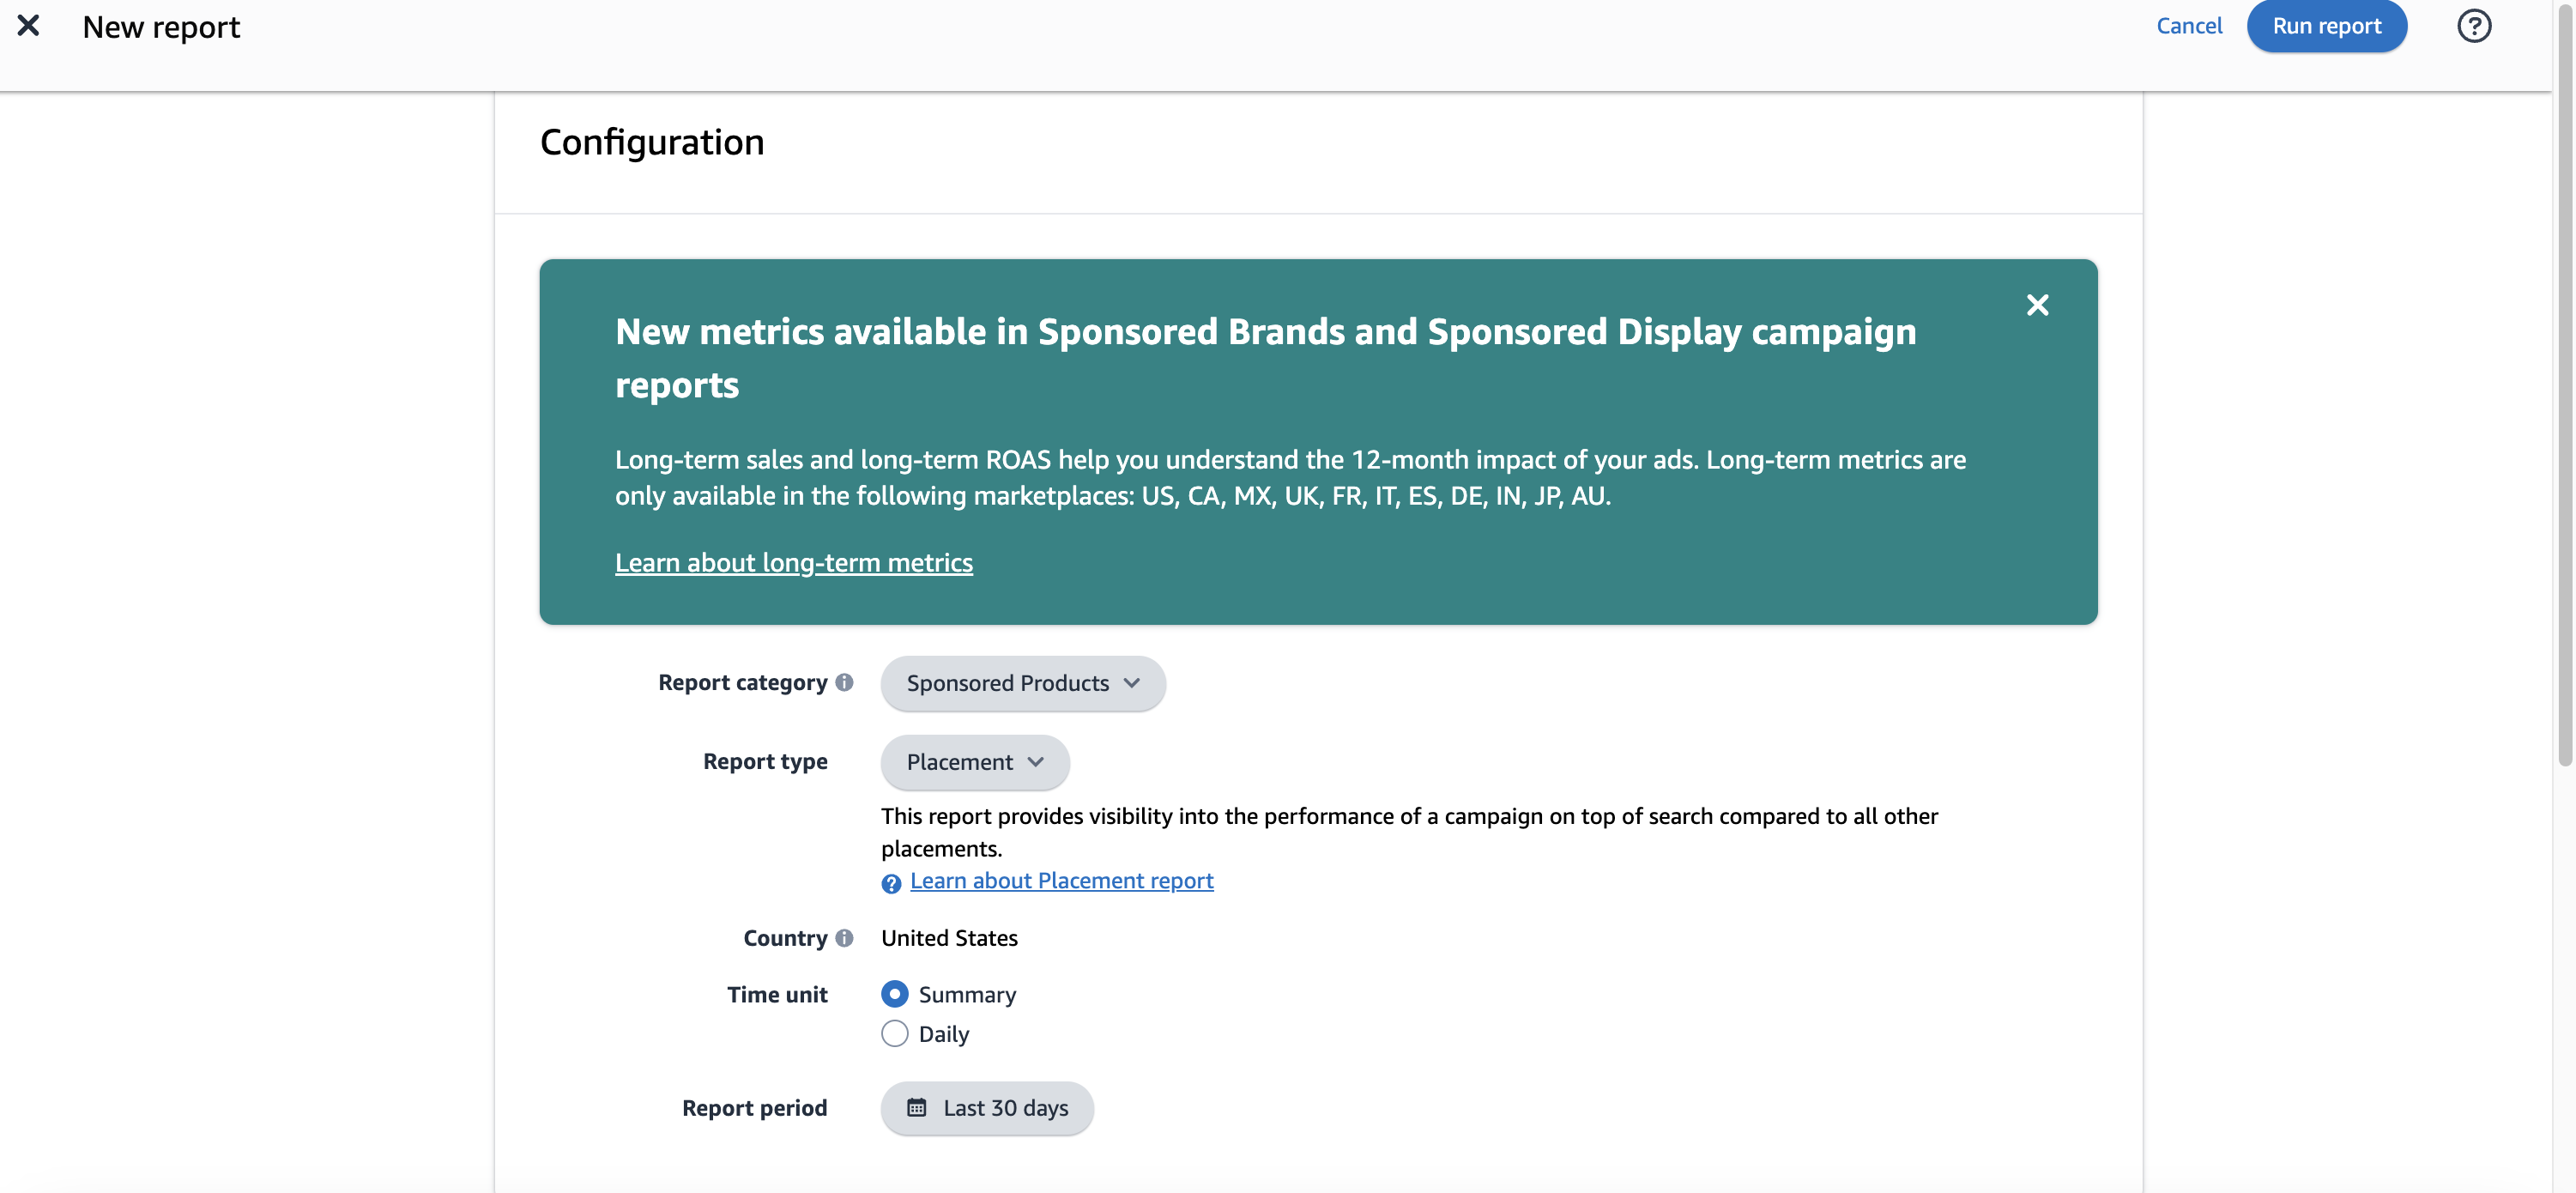Open the Placement report type dropdown
2576x1193 pixels.
(974, 762)
